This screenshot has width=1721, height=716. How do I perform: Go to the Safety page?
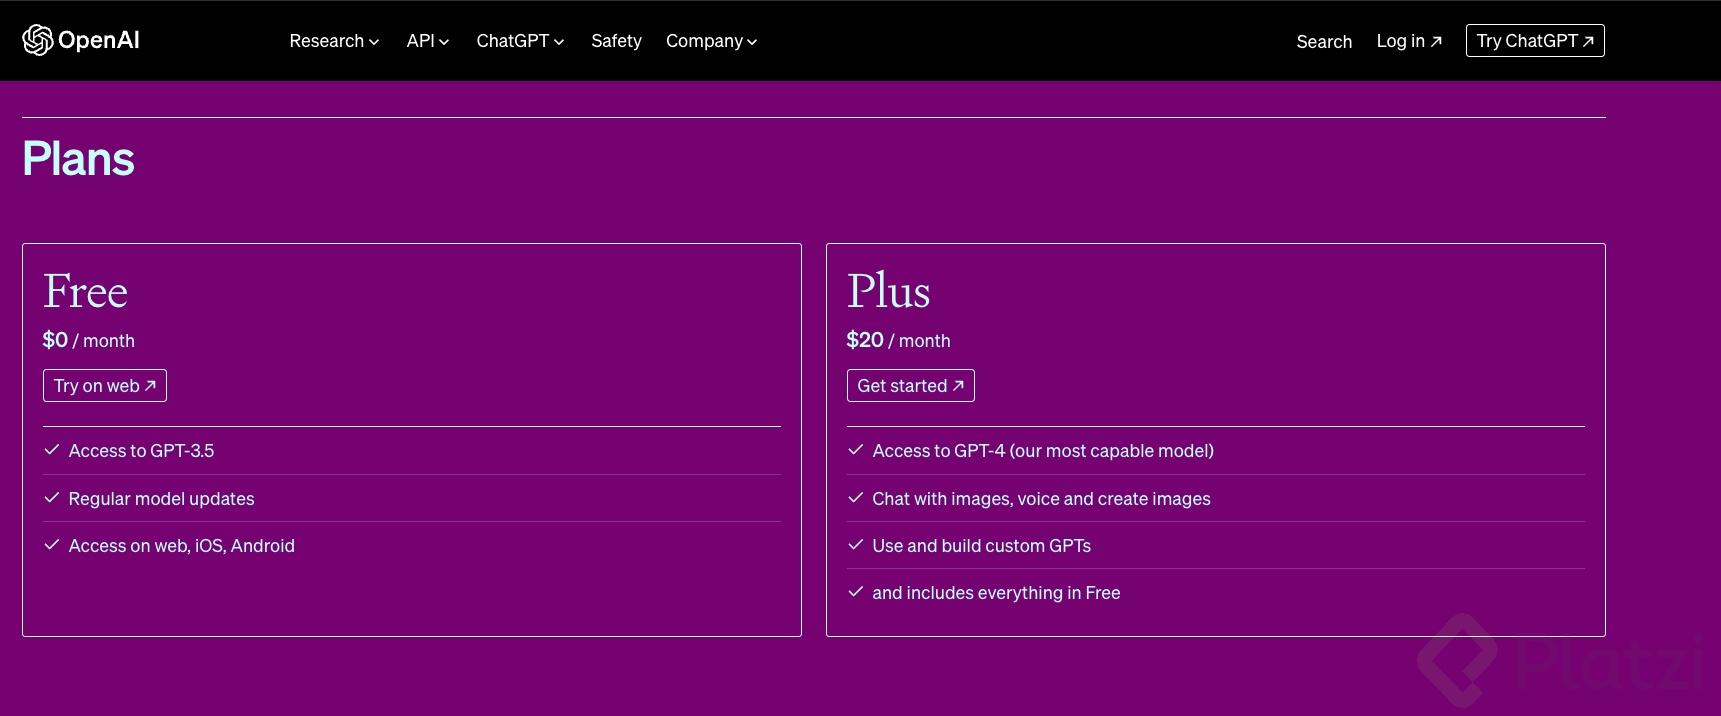[x=616, y=41]
